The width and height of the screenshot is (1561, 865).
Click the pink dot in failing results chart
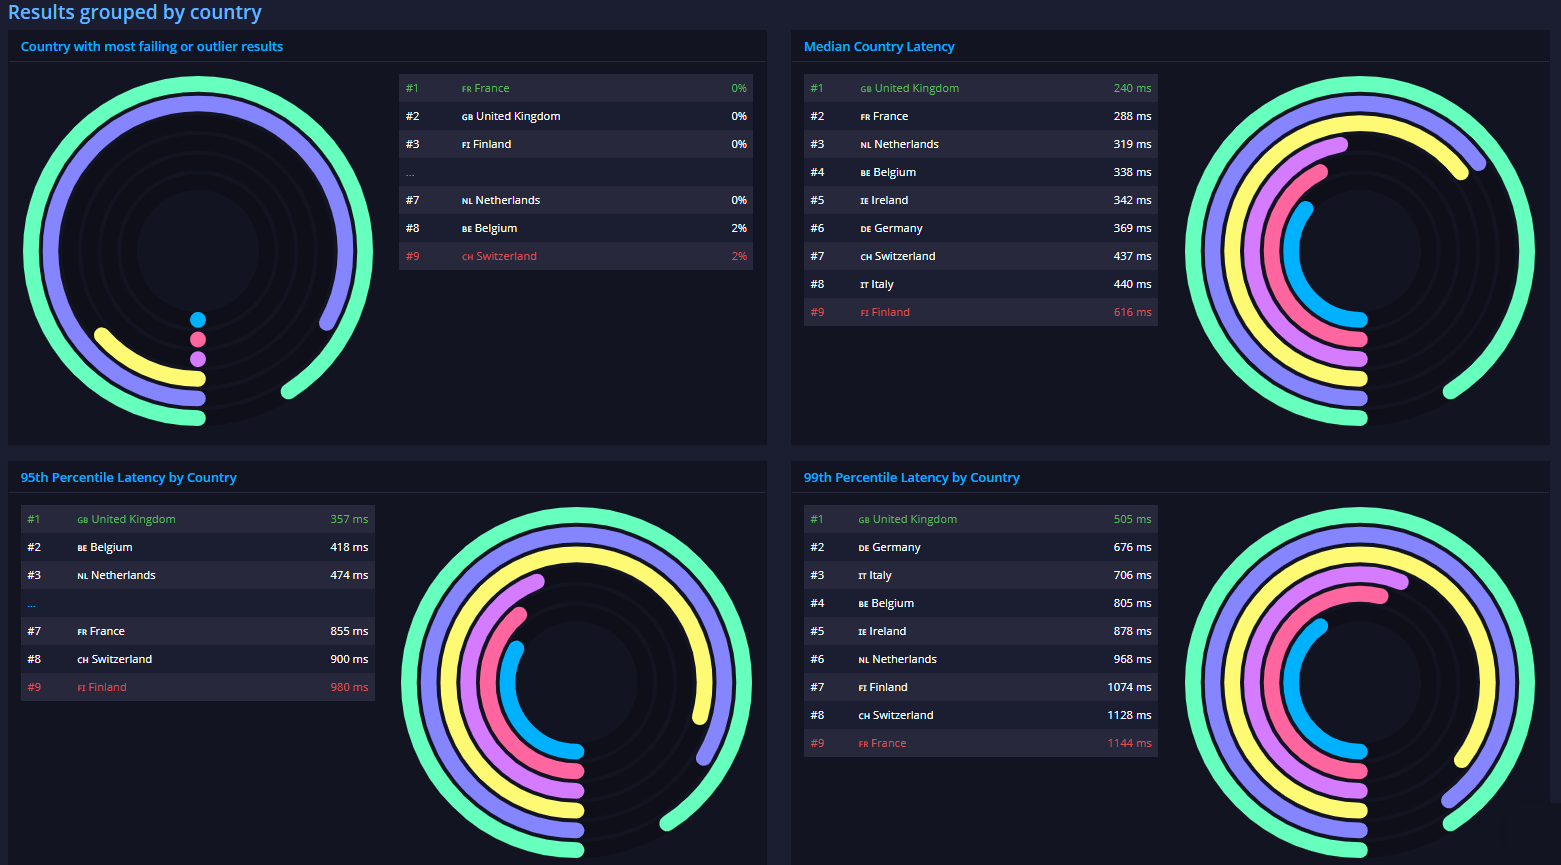(198, 340)
